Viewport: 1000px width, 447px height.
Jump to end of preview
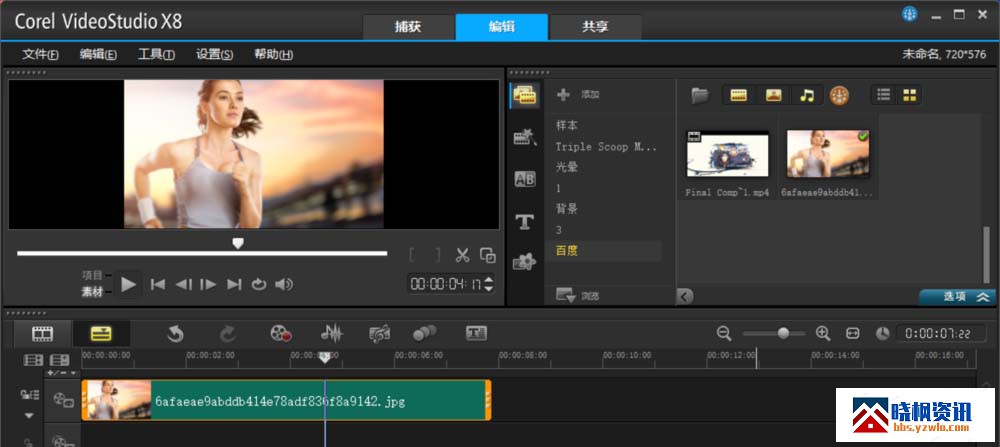pos(235,284)
